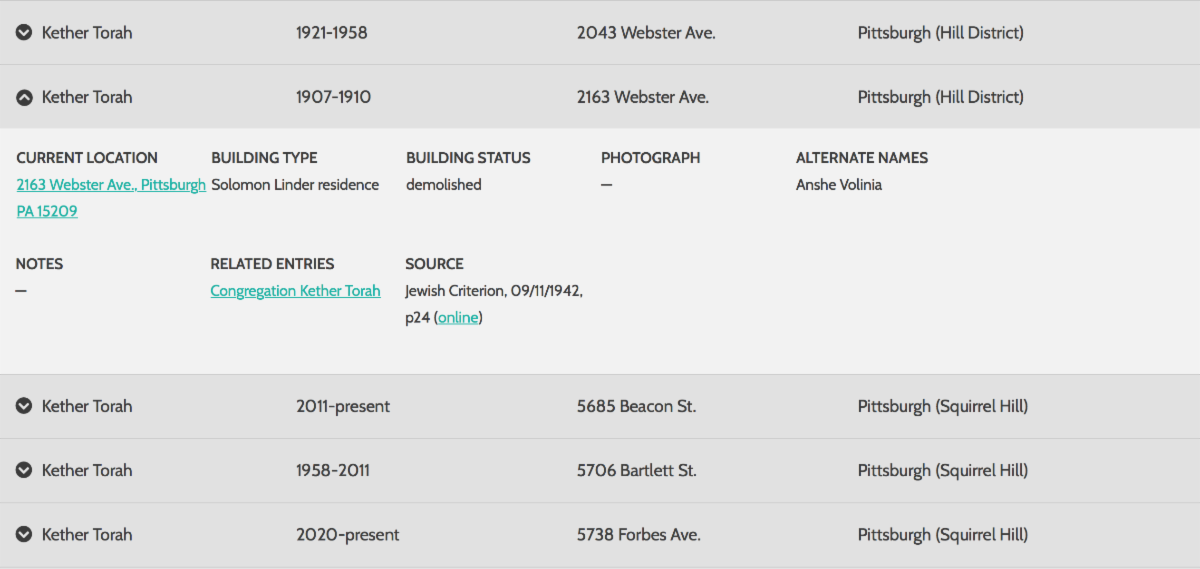The height and width of the screenshot is (569, 1200).
Task: Click the Solomon Linder residence building type
Action: coord(295,185)
